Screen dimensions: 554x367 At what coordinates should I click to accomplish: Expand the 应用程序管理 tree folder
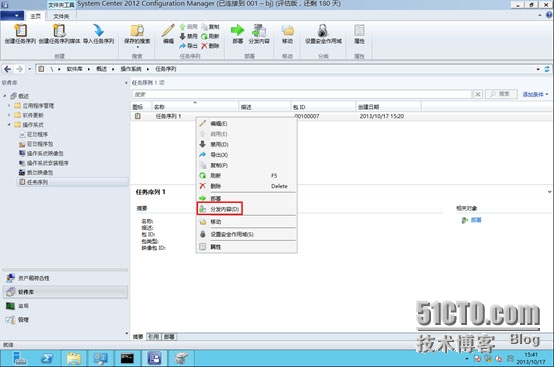pos(9,106)
